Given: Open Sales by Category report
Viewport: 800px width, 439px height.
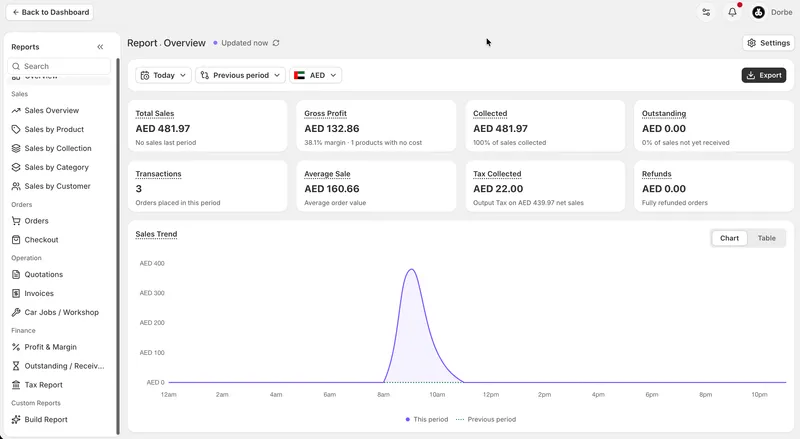Looking at the screenshot, I should (x=56, y=167).
